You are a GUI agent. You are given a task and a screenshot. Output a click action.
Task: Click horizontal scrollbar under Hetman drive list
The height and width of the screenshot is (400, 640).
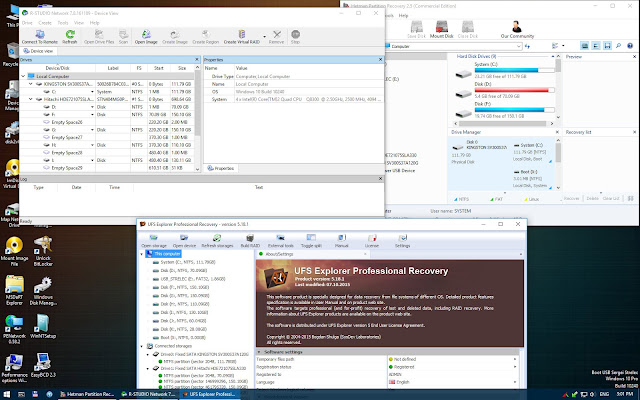pos(504,123)
